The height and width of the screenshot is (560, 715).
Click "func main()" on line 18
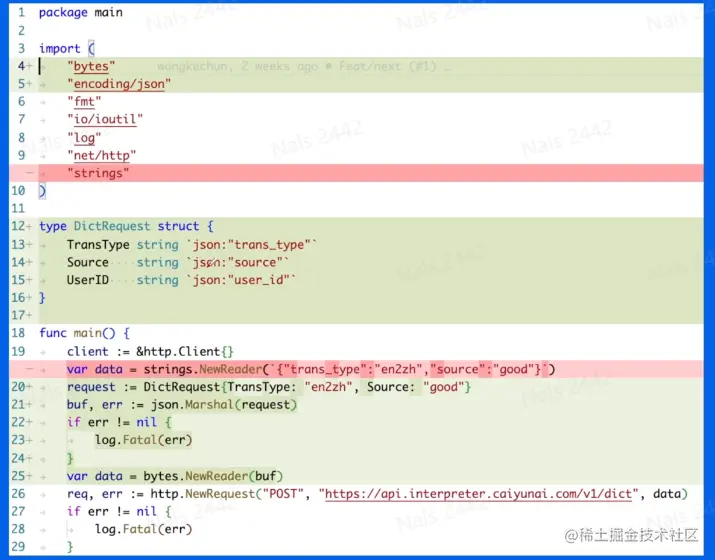coord(77,333)
